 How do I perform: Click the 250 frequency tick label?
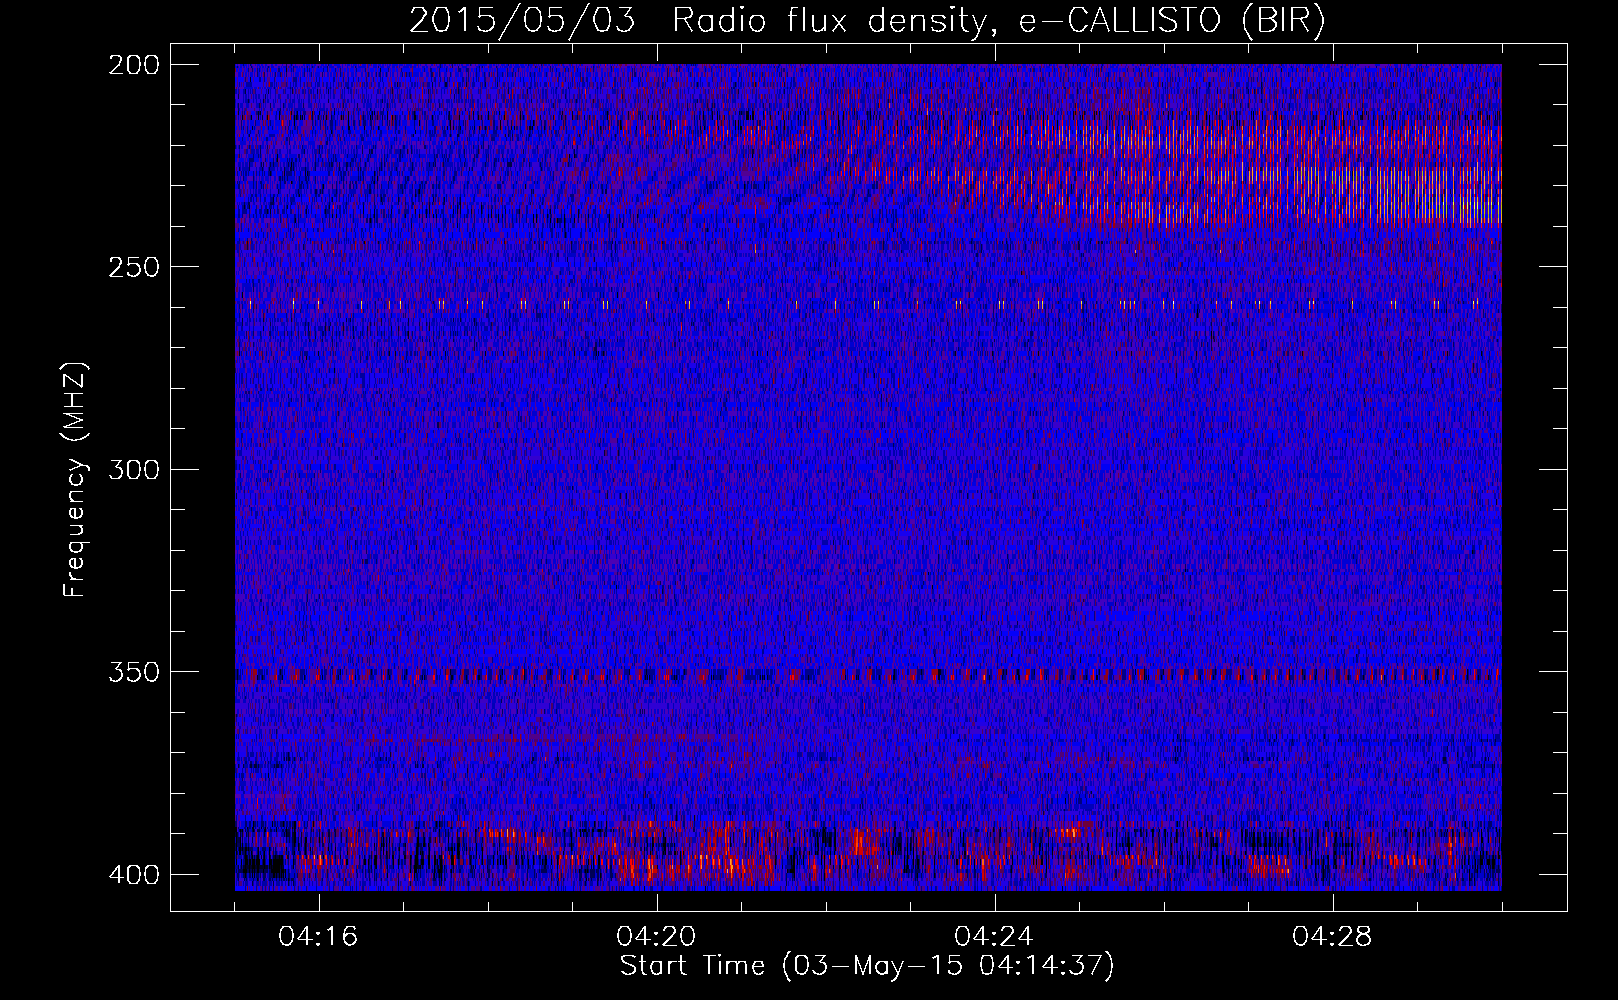click(133, 267)
